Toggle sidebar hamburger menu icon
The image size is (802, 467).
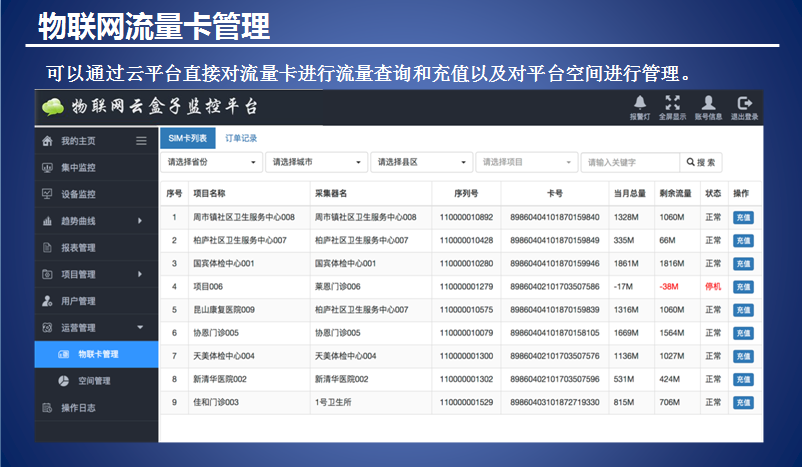tap(141, 141)
